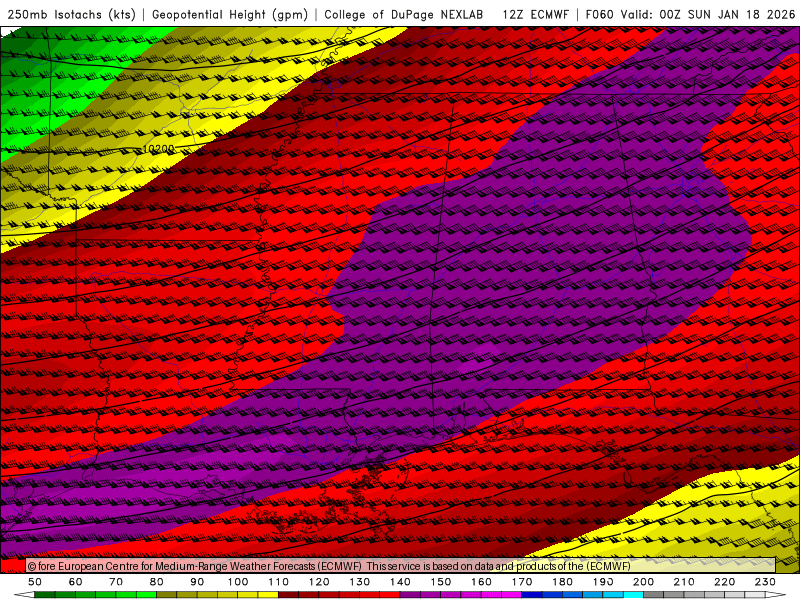Click the '140' value on the color scale
This screenshot has width=800, height=600.
[400, 582]
